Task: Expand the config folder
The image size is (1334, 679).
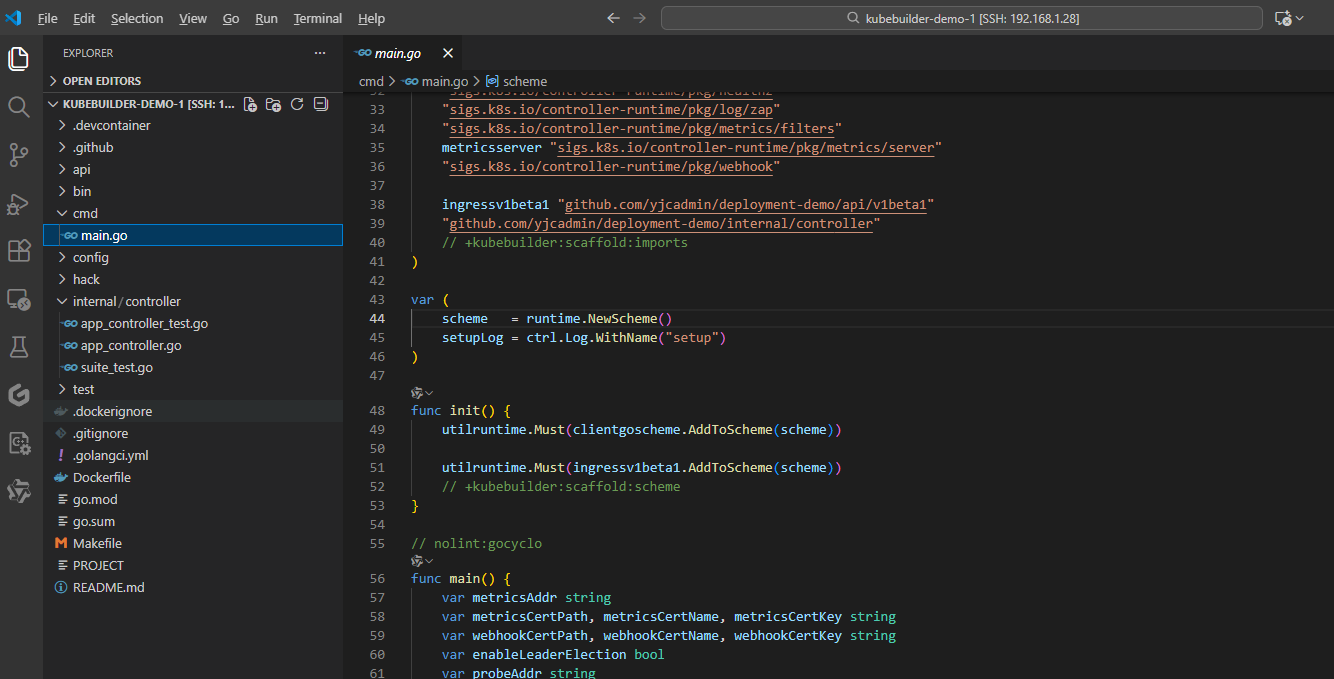Action: pyautogui.click(x=90, y=257)
